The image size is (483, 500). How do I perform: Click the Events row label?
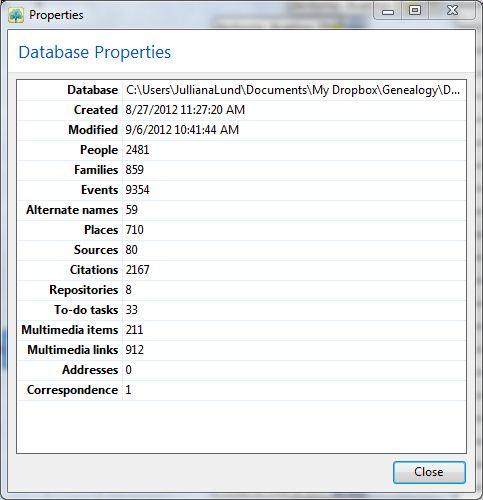pos(100,190)
